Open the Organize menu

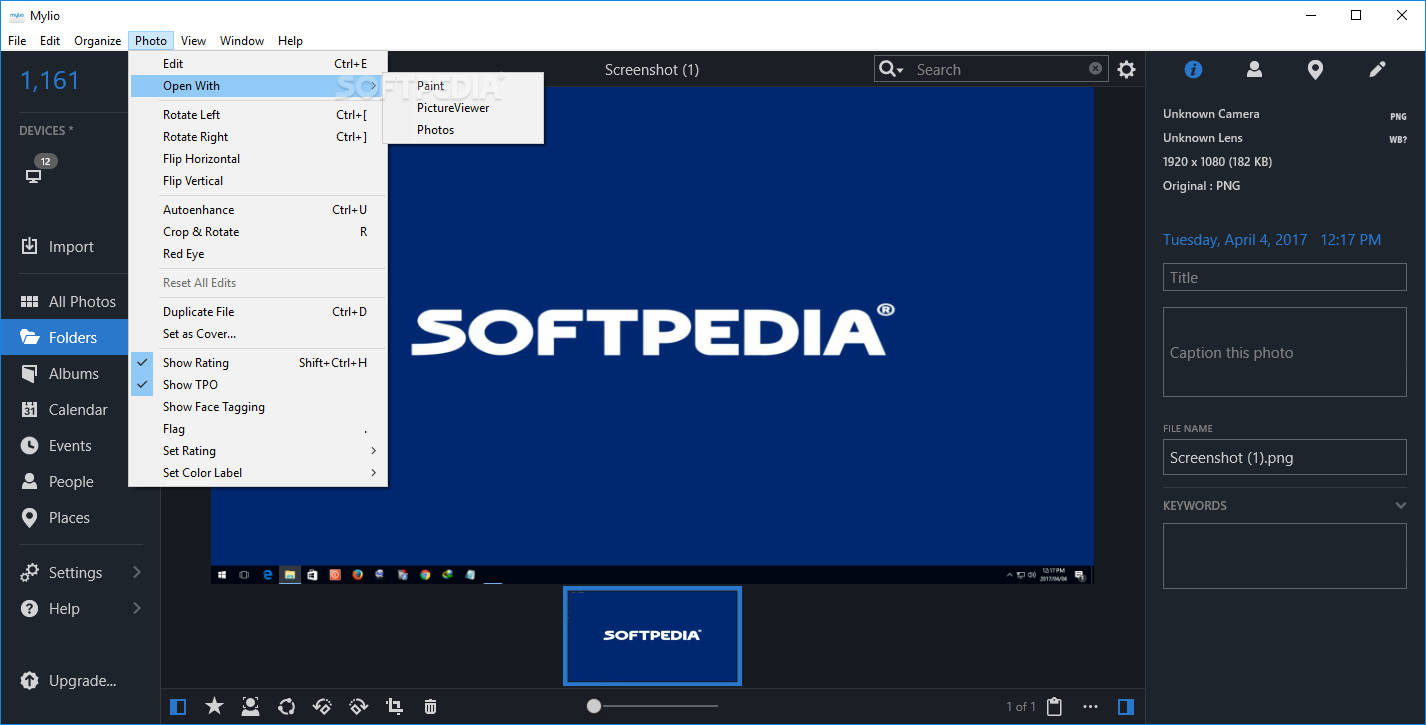tap(98, 41)
